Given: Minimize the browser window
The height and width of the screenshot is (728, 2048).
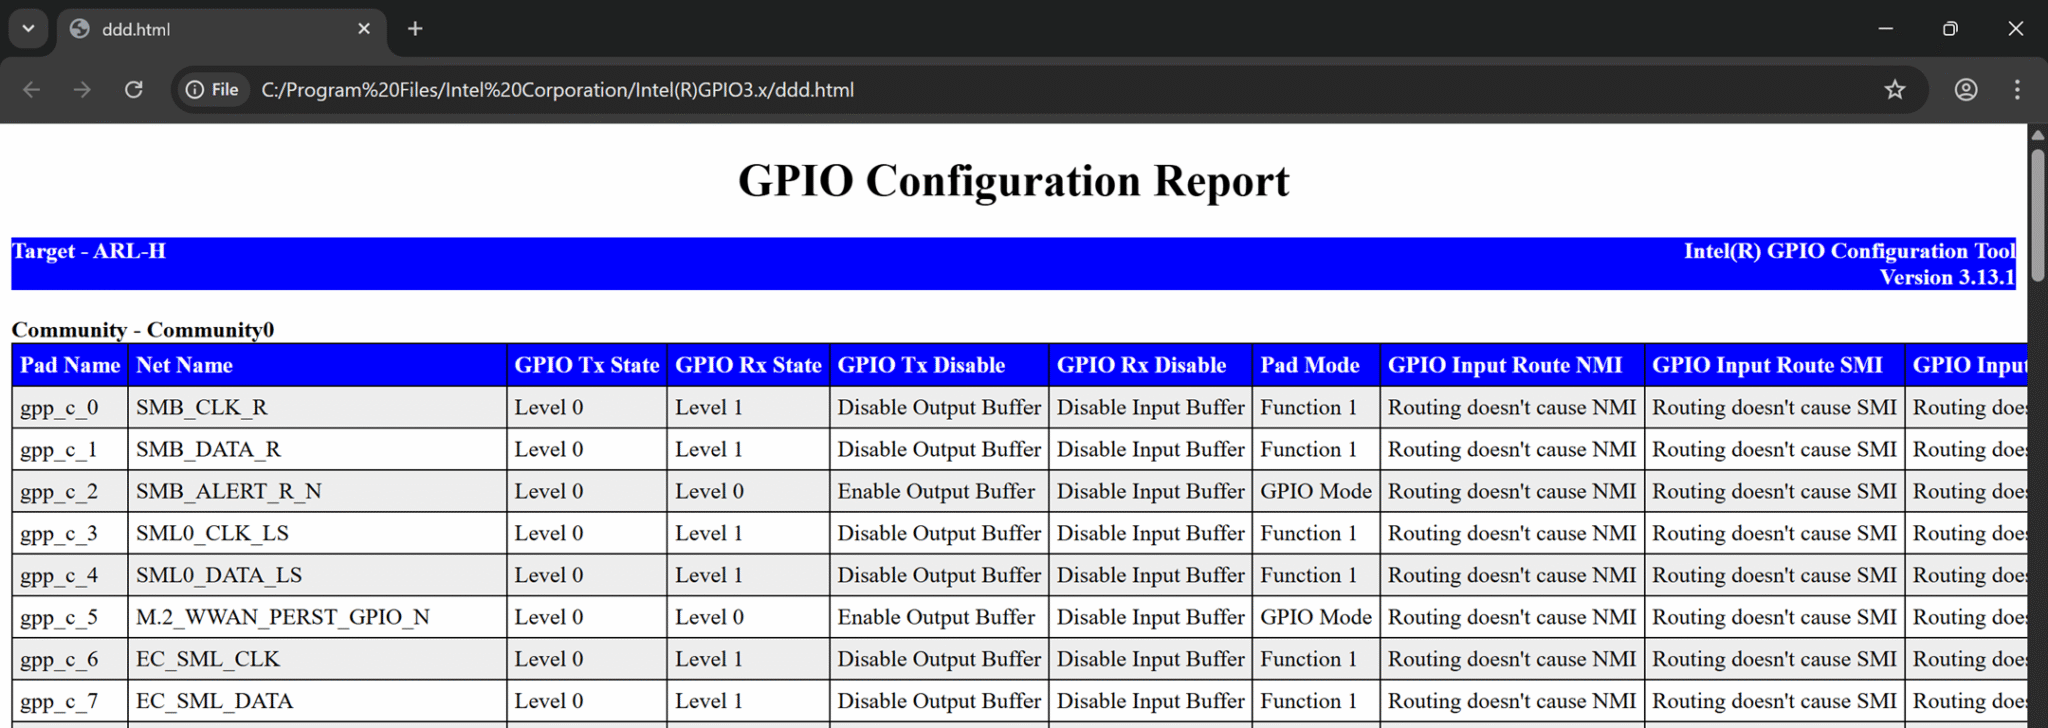Looking at the screenshot, I should tap(1886, 29).
